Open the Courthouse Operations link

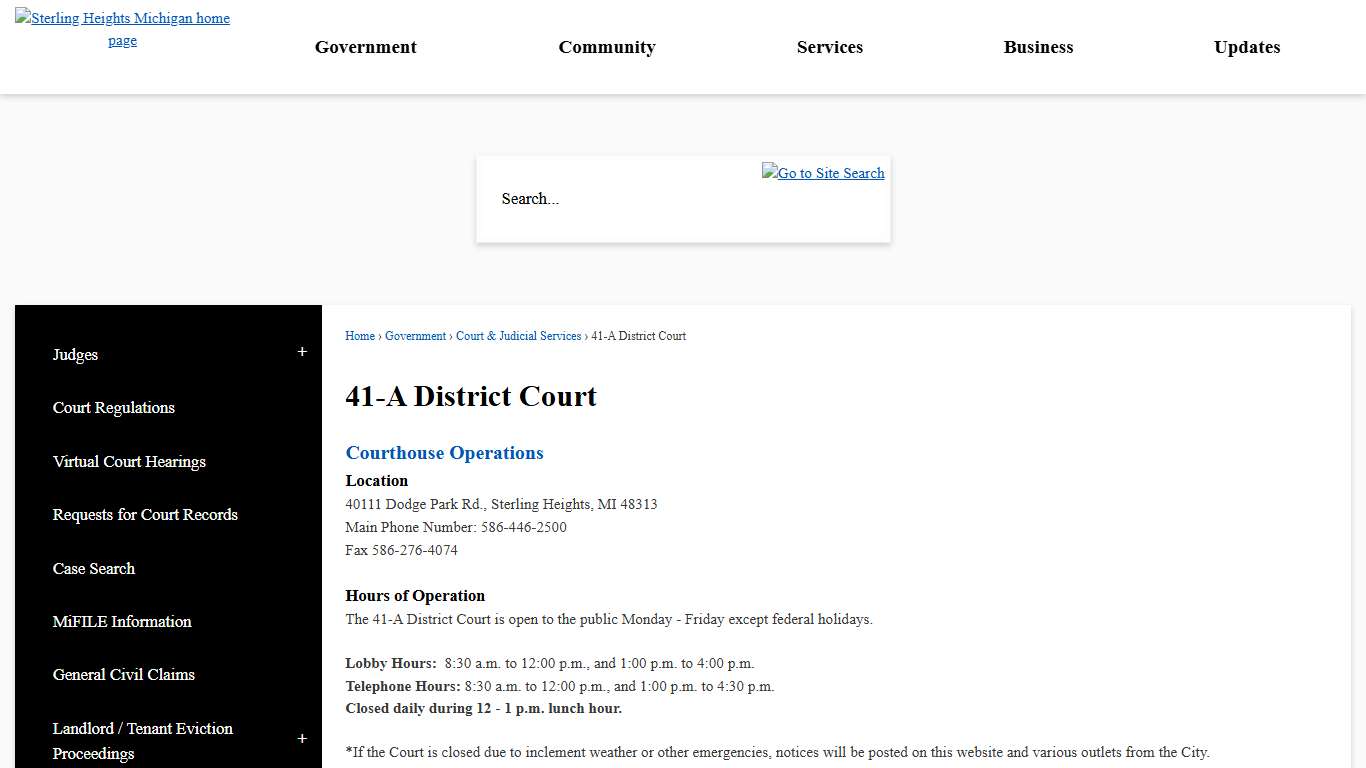coord(444,453)
